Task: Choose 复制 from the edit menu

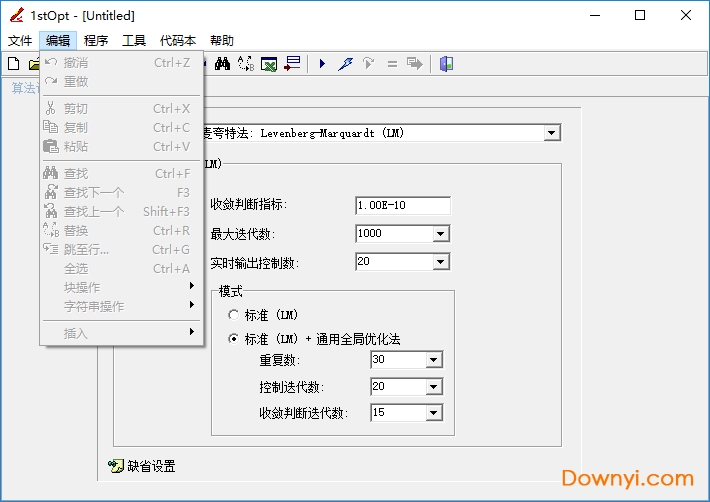Action: [121, 128]
